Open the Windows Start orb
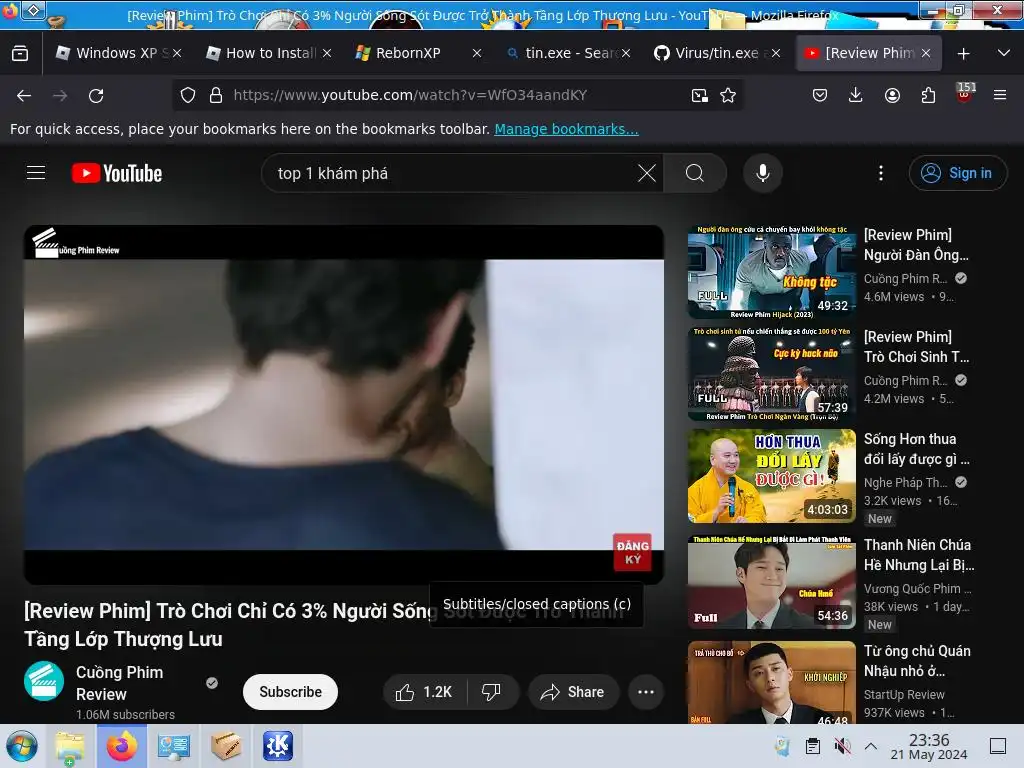This screenshot has height=768, width=1024. click(x=22, y=746)
